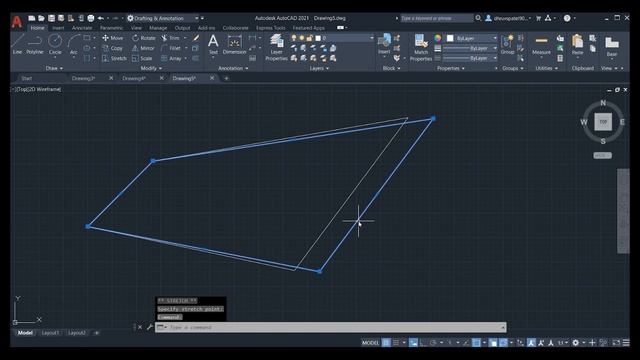
Task: Click the Scale command
Action: pyautogui.click(x=142, y=58)
